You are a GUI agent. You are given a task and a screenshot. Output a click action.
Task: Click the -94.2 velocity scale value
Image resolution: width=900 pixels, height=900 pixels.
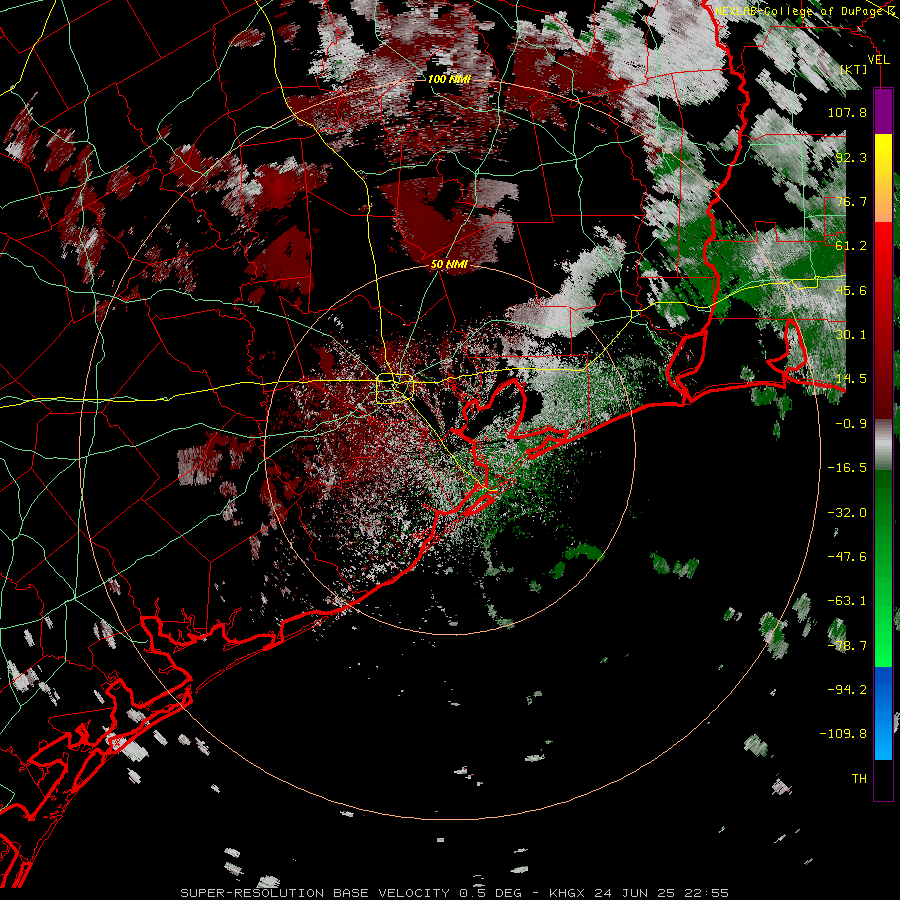coord(847,690)
